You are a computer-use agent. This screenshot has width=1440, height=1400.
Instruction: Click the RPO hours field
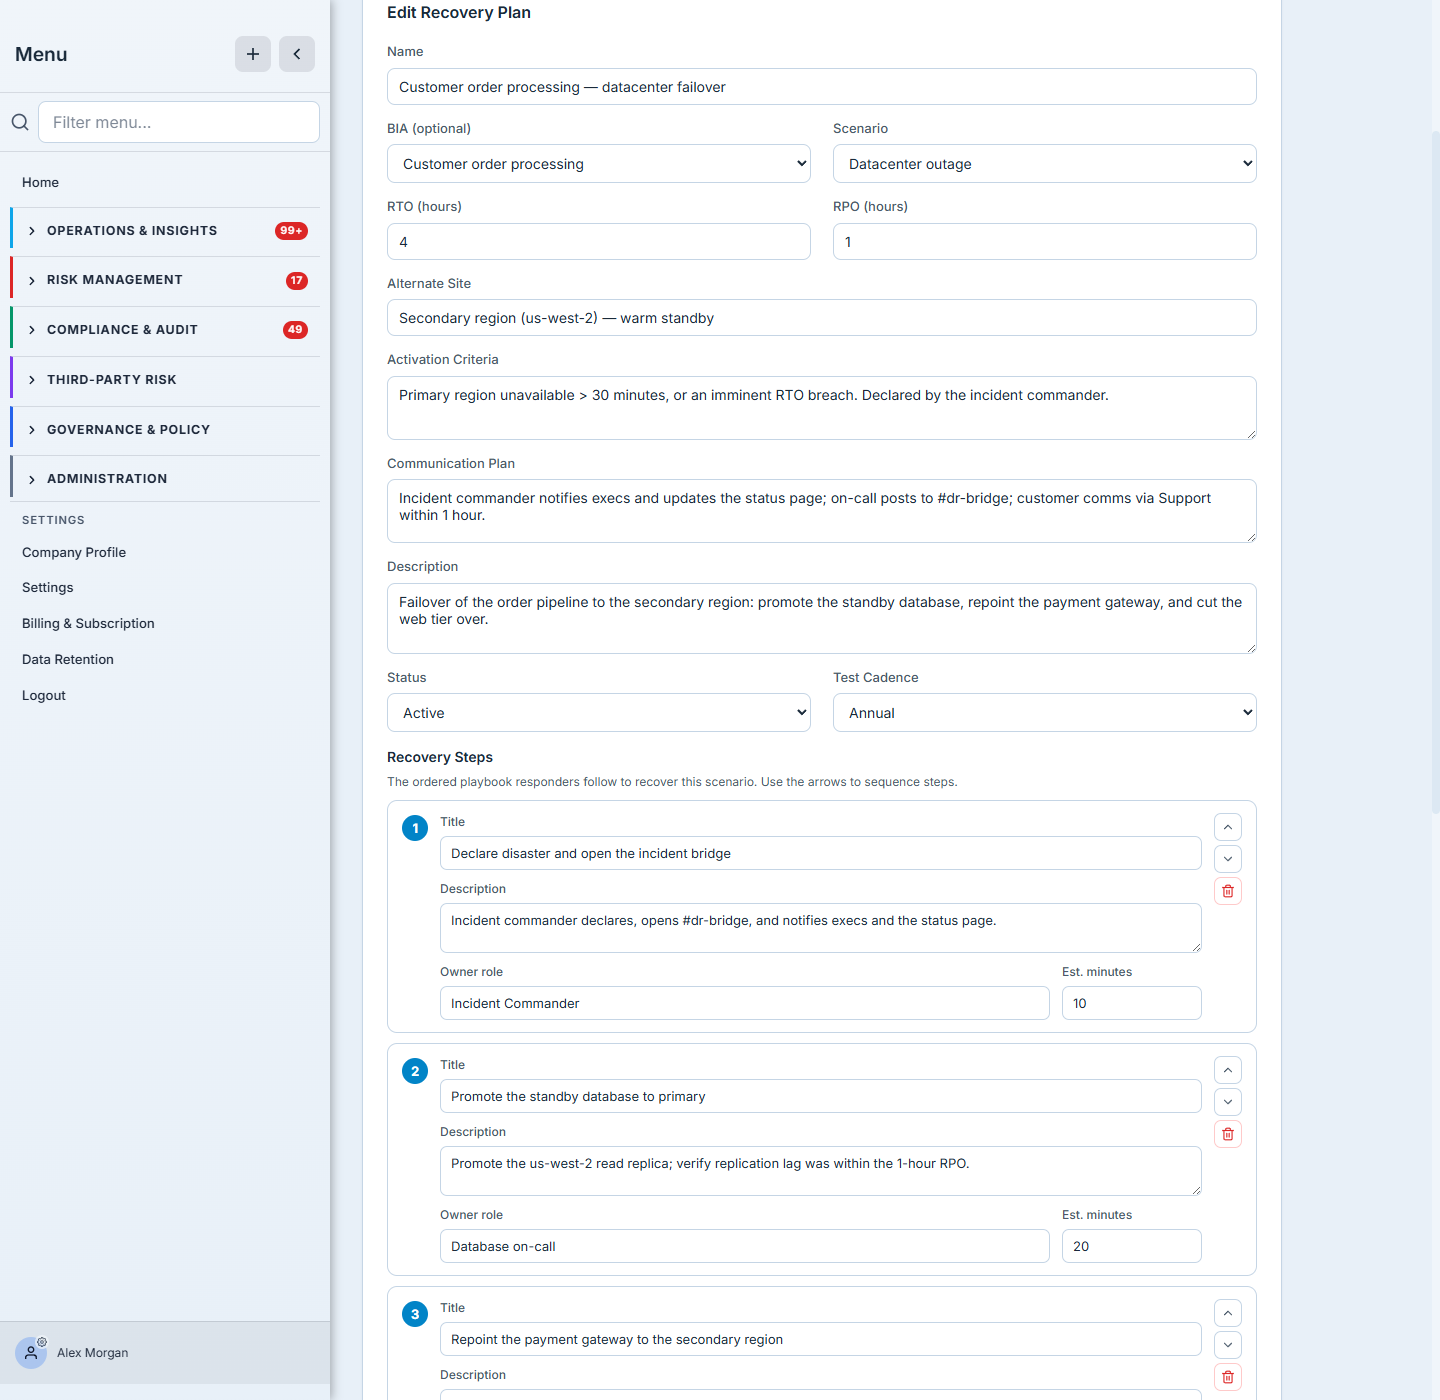pos(1045,242)
